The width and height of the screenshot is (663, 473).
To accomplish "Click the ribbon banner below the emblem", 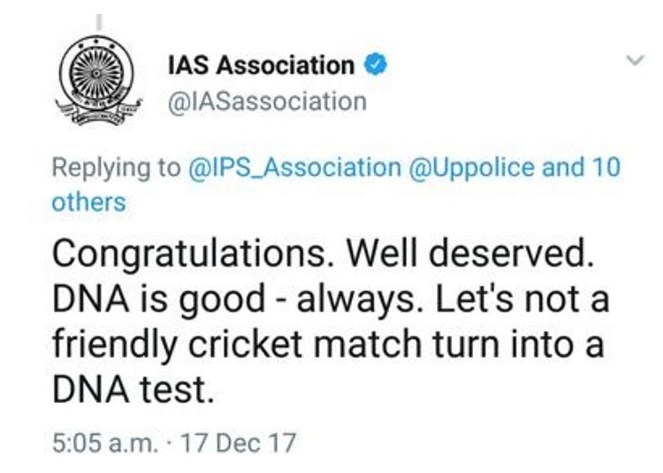I will tap(97, 113).
